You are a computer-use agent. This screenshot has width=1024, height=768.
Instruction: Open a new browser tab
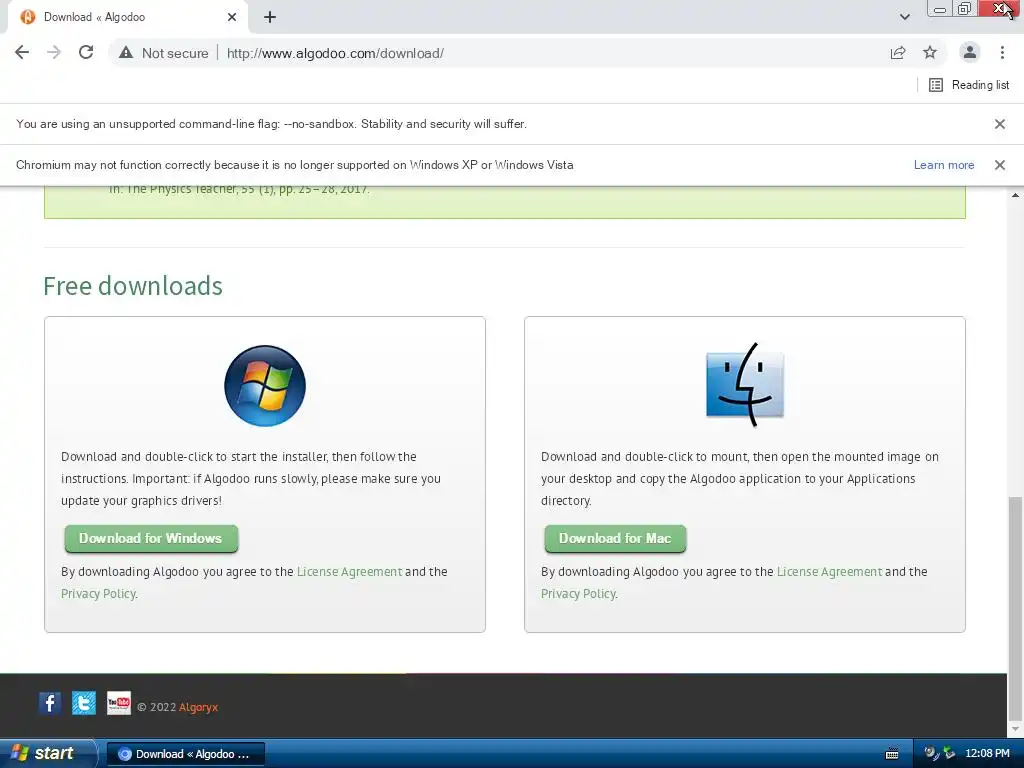(270, 17)
